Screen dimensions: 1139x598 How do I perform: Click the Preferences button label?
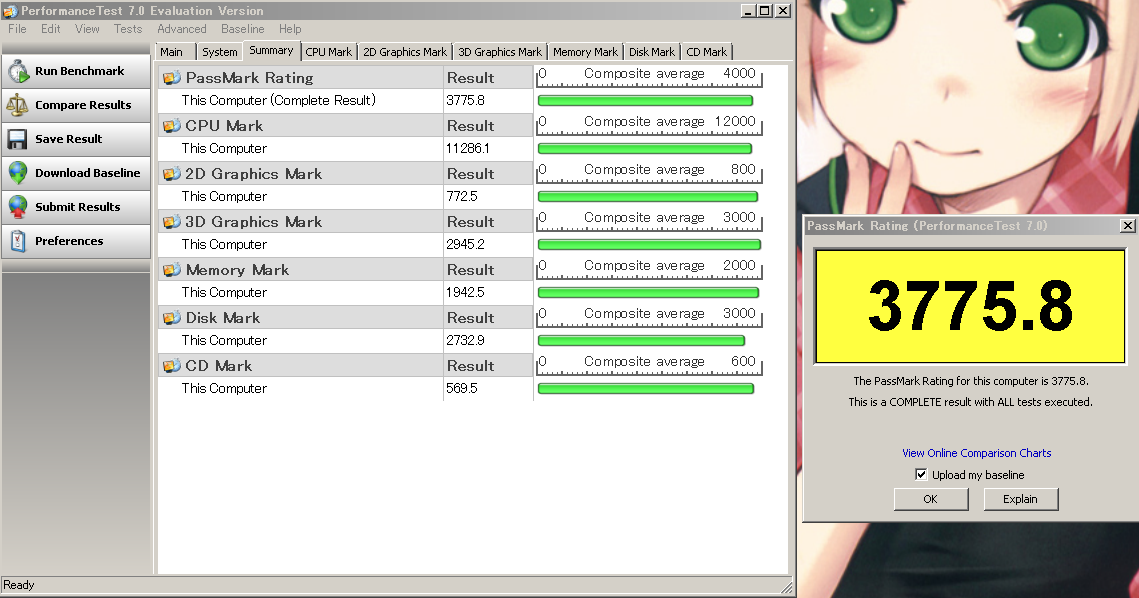pyautogui.click(x=69, y=241)
